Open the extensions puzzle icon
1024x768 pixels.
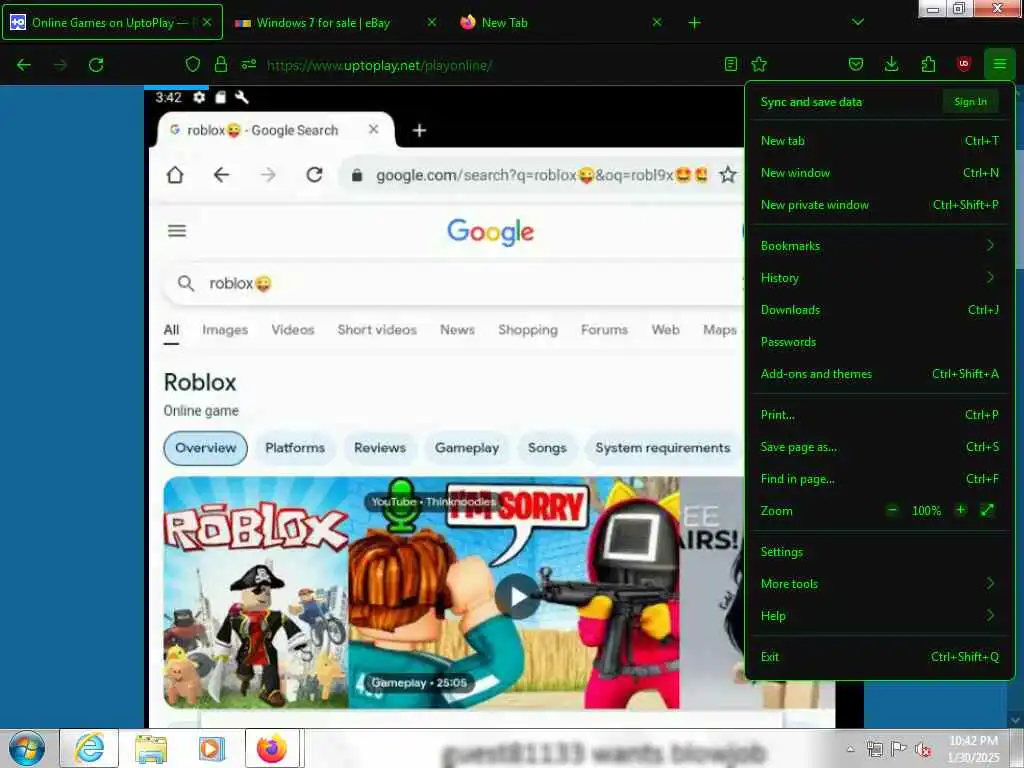point(928,64)
